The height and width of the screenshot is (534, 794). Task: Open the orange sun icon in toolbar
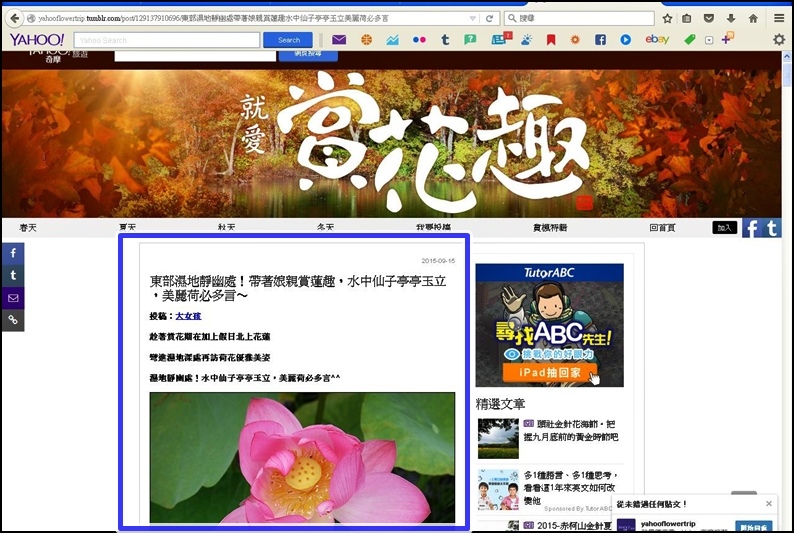click(x=575, y=39)
